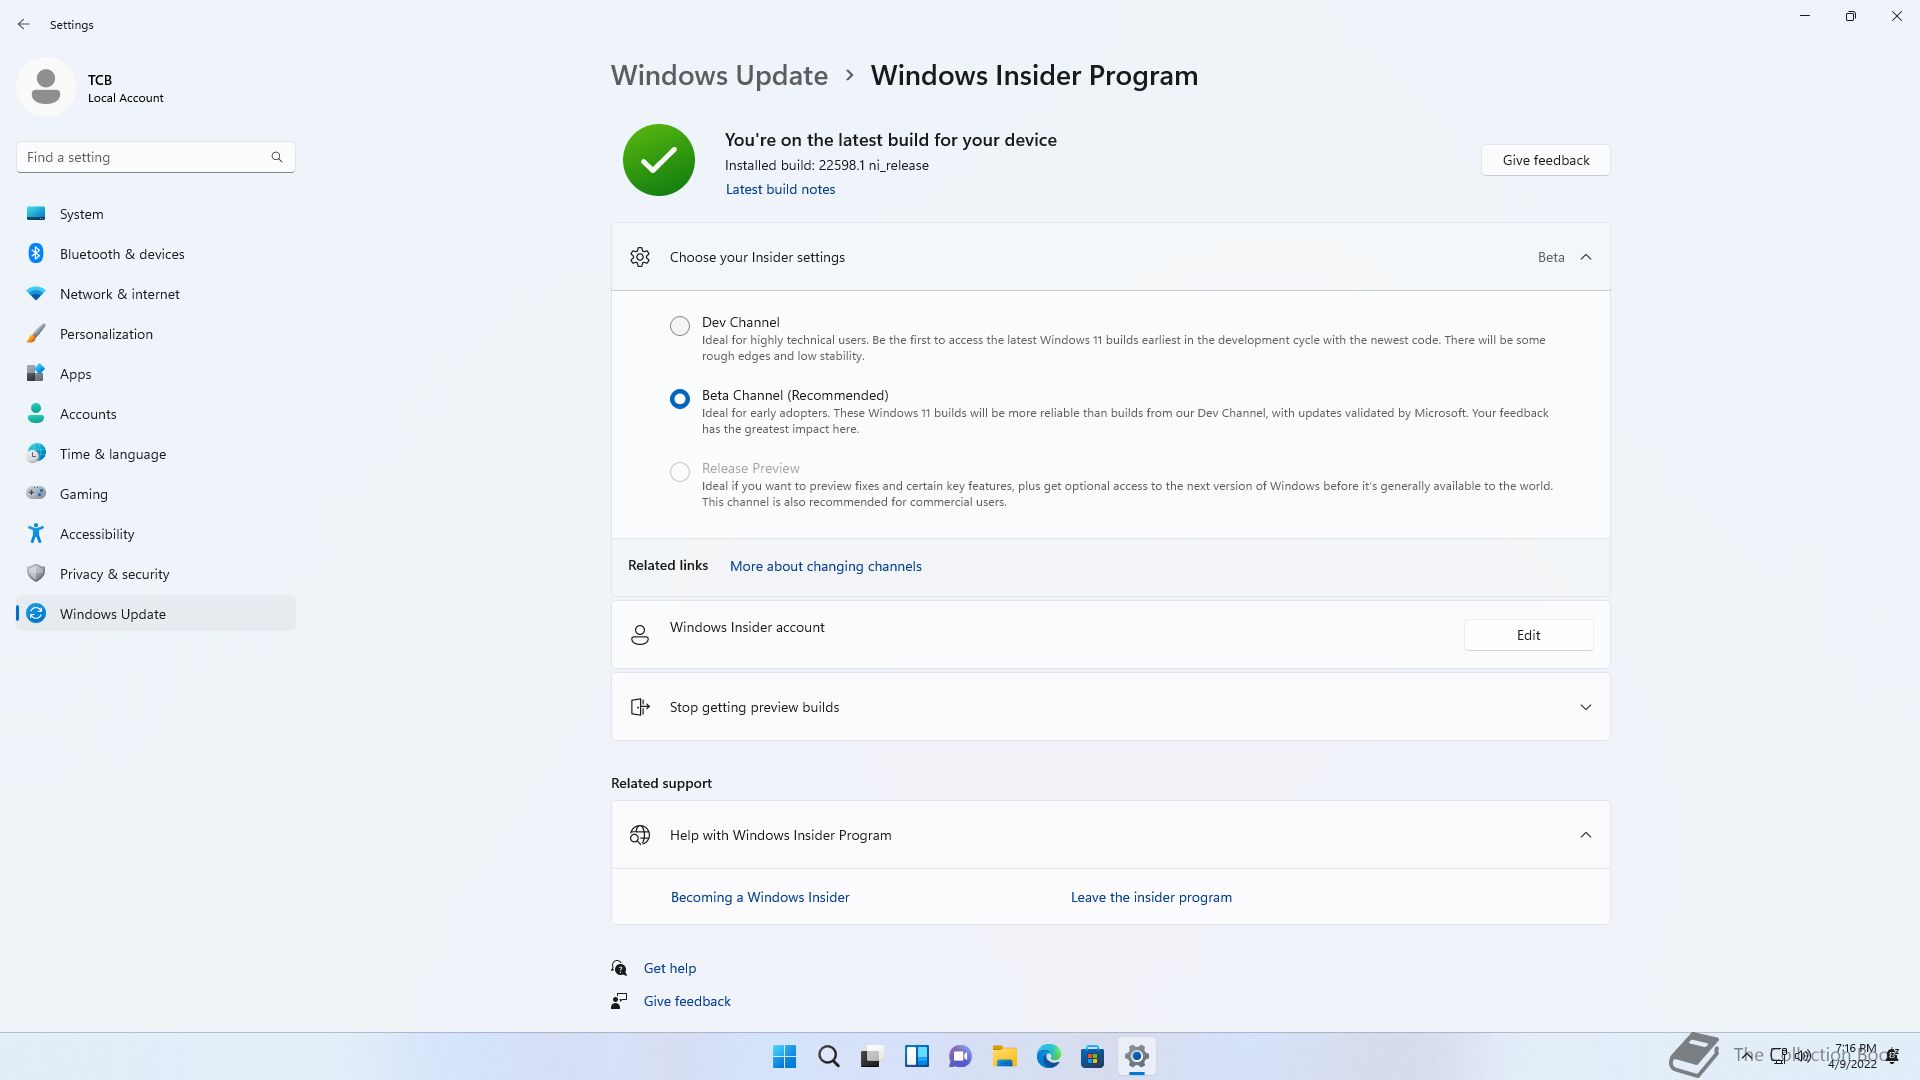Click the person icon beside Windows Insider account
Viewport: 1920px width, 1080px height.
pyautogui.click(x=640, y=635)
